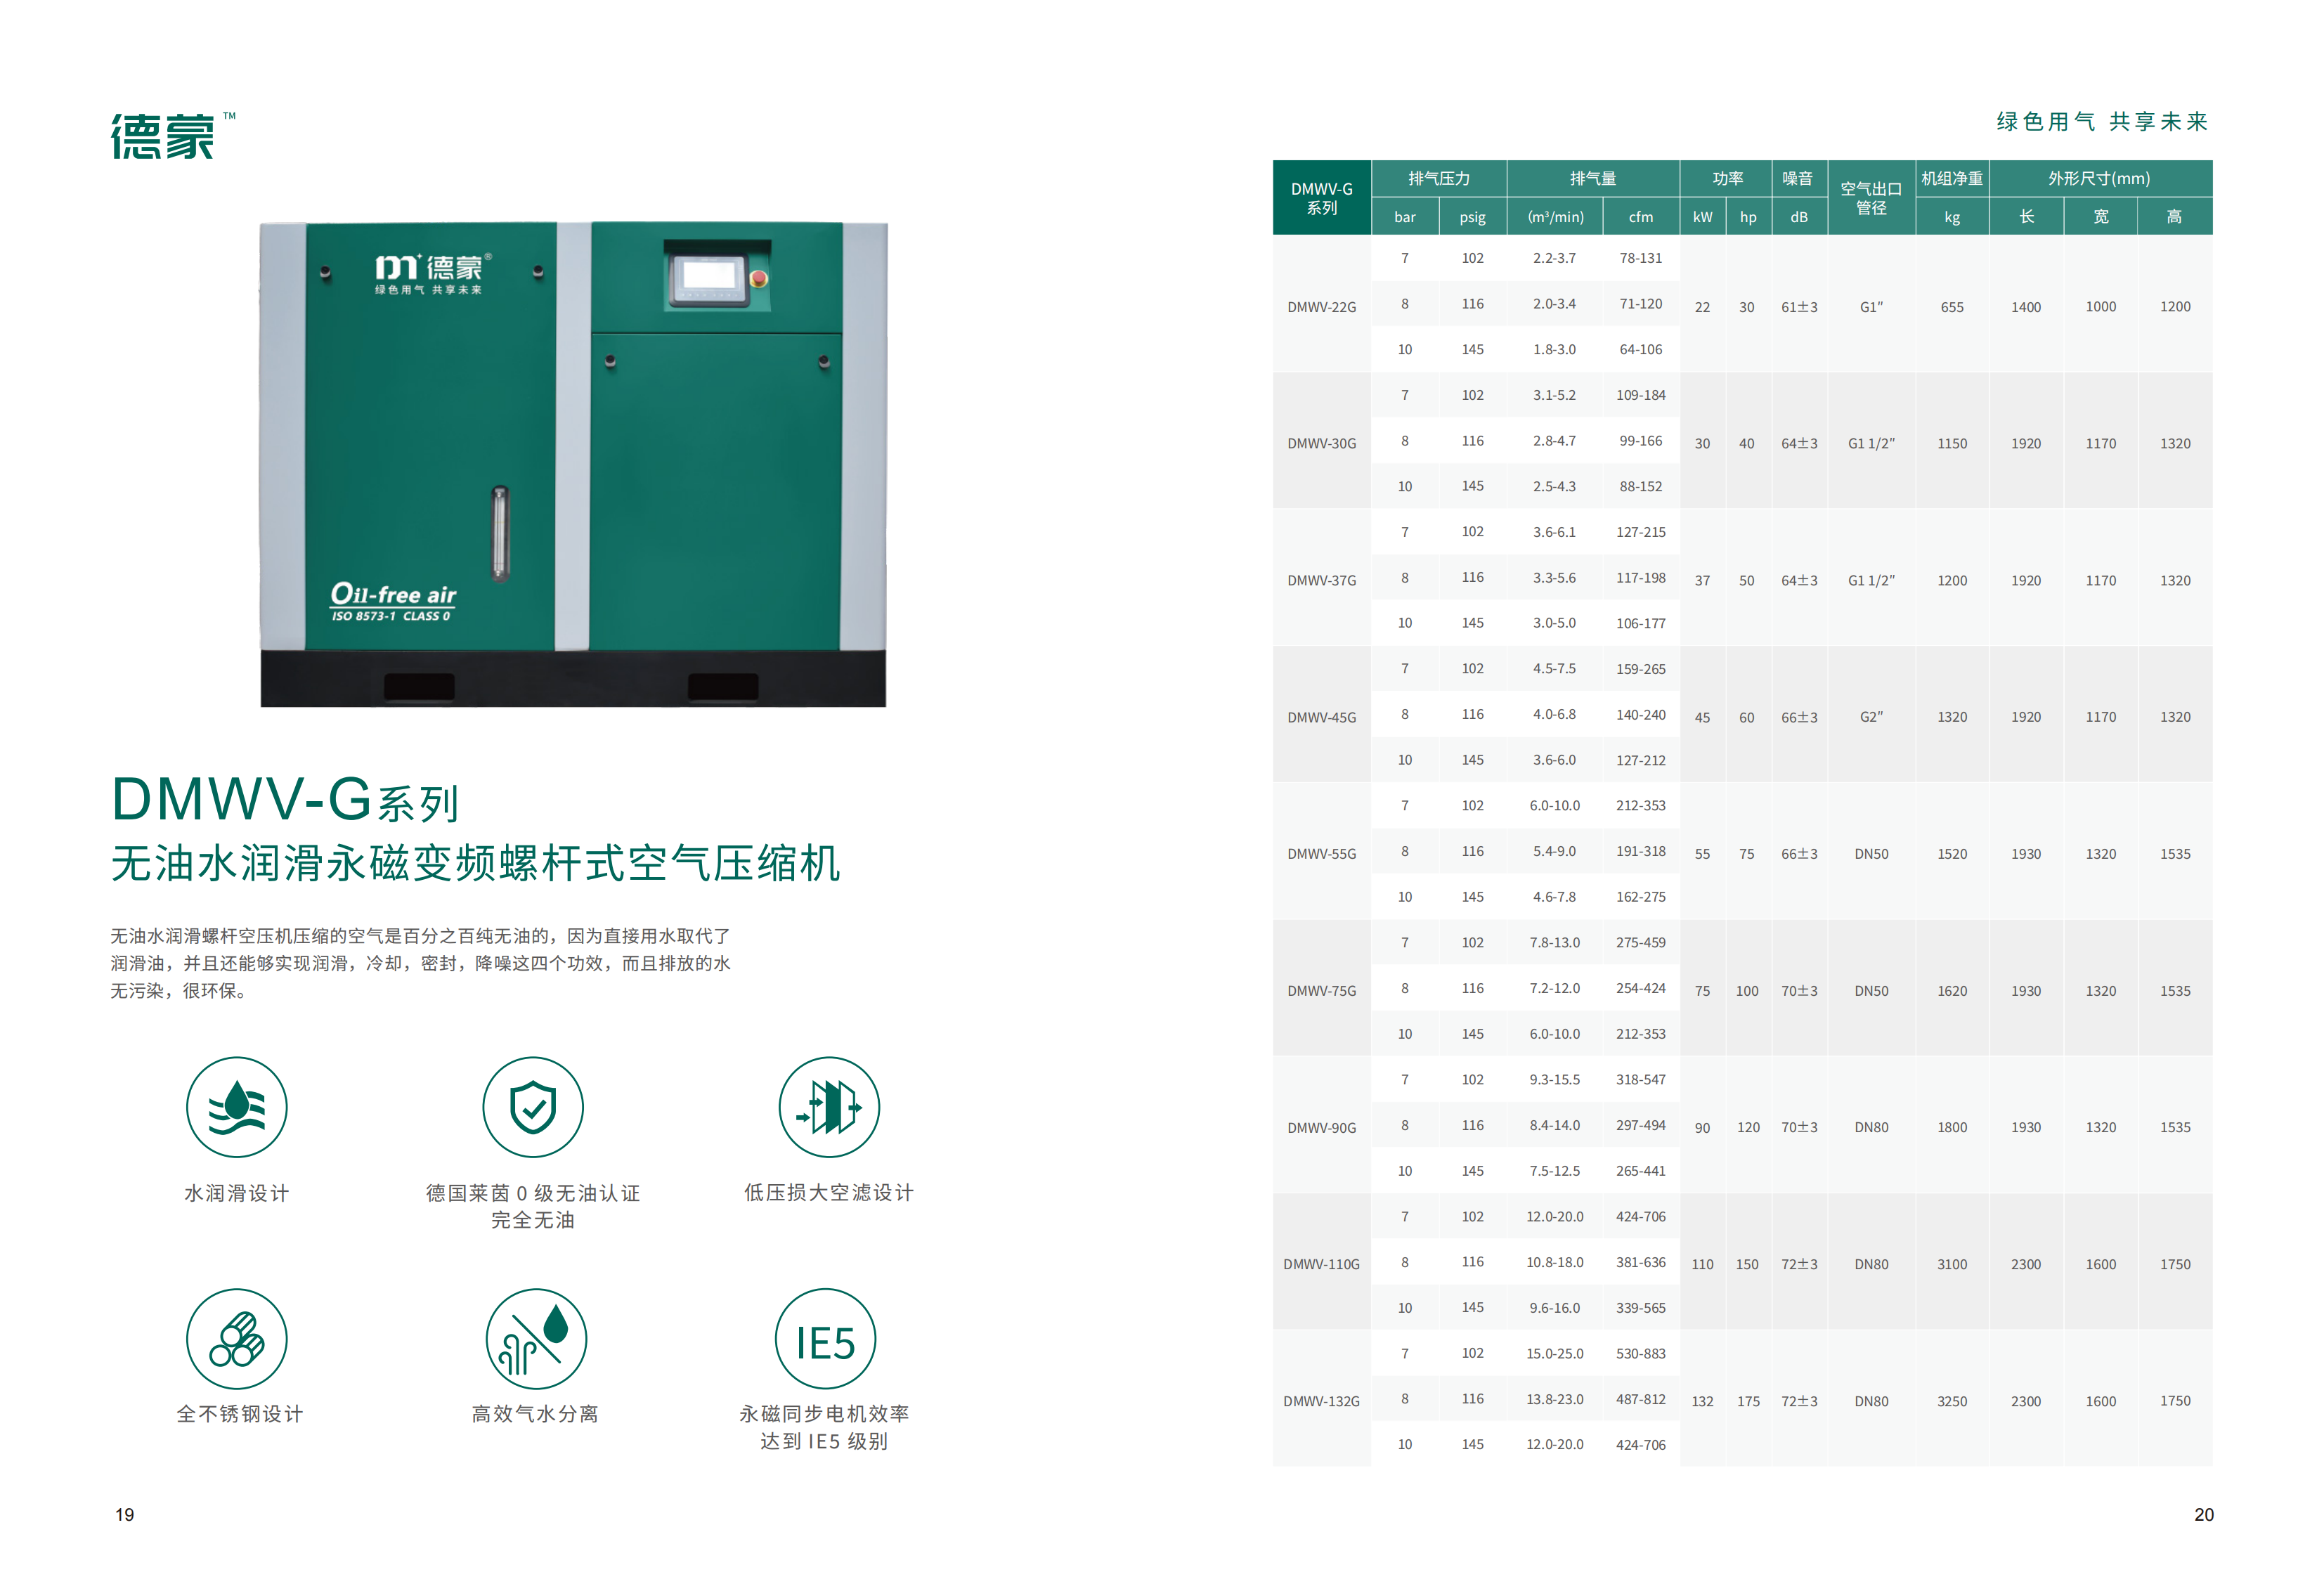2324x1577 pixels.
Task: Click the DMWV-110G model row label
Action: point(1322,1264)
